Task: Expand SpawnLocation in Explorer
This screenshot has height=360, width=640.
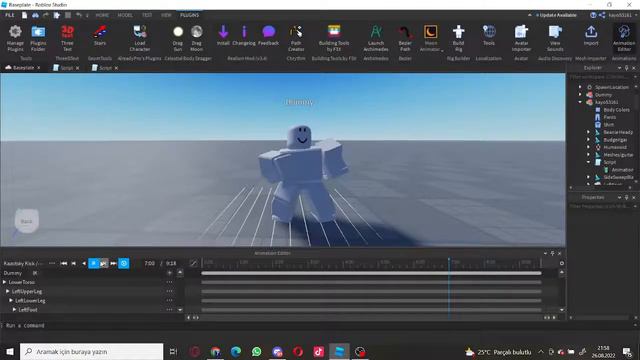Action: tap(580, 87)
